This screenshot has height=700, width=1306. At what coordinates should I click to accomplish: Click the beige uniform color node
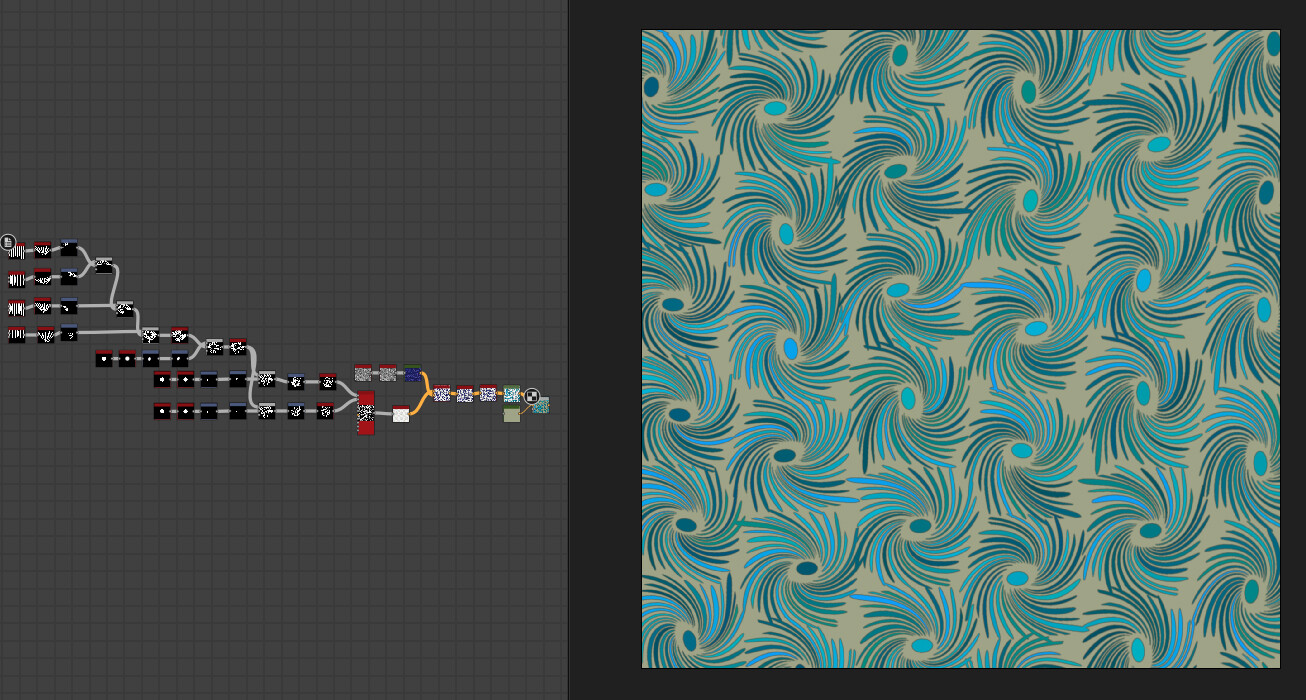pos(512,414)
